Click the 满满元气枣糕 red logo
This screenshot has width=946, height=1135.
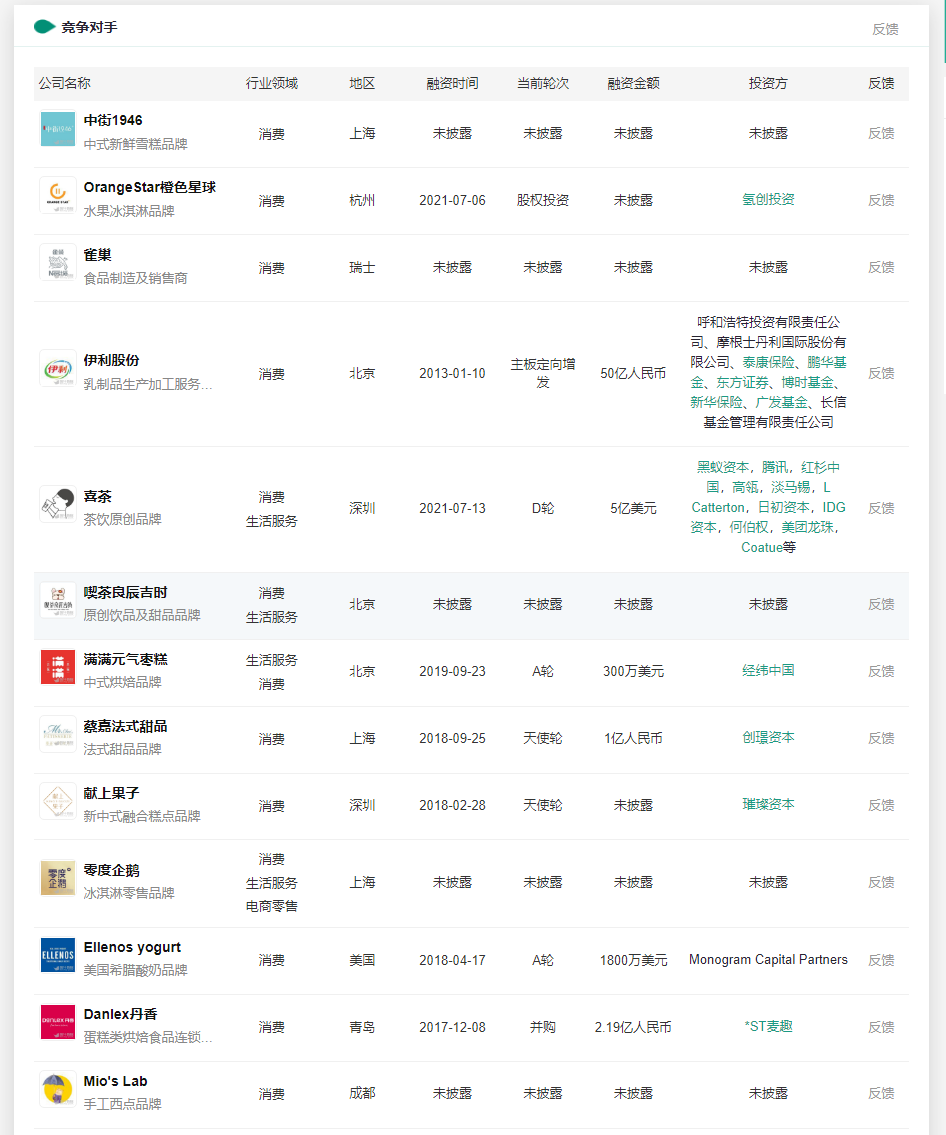click(57, 666)
